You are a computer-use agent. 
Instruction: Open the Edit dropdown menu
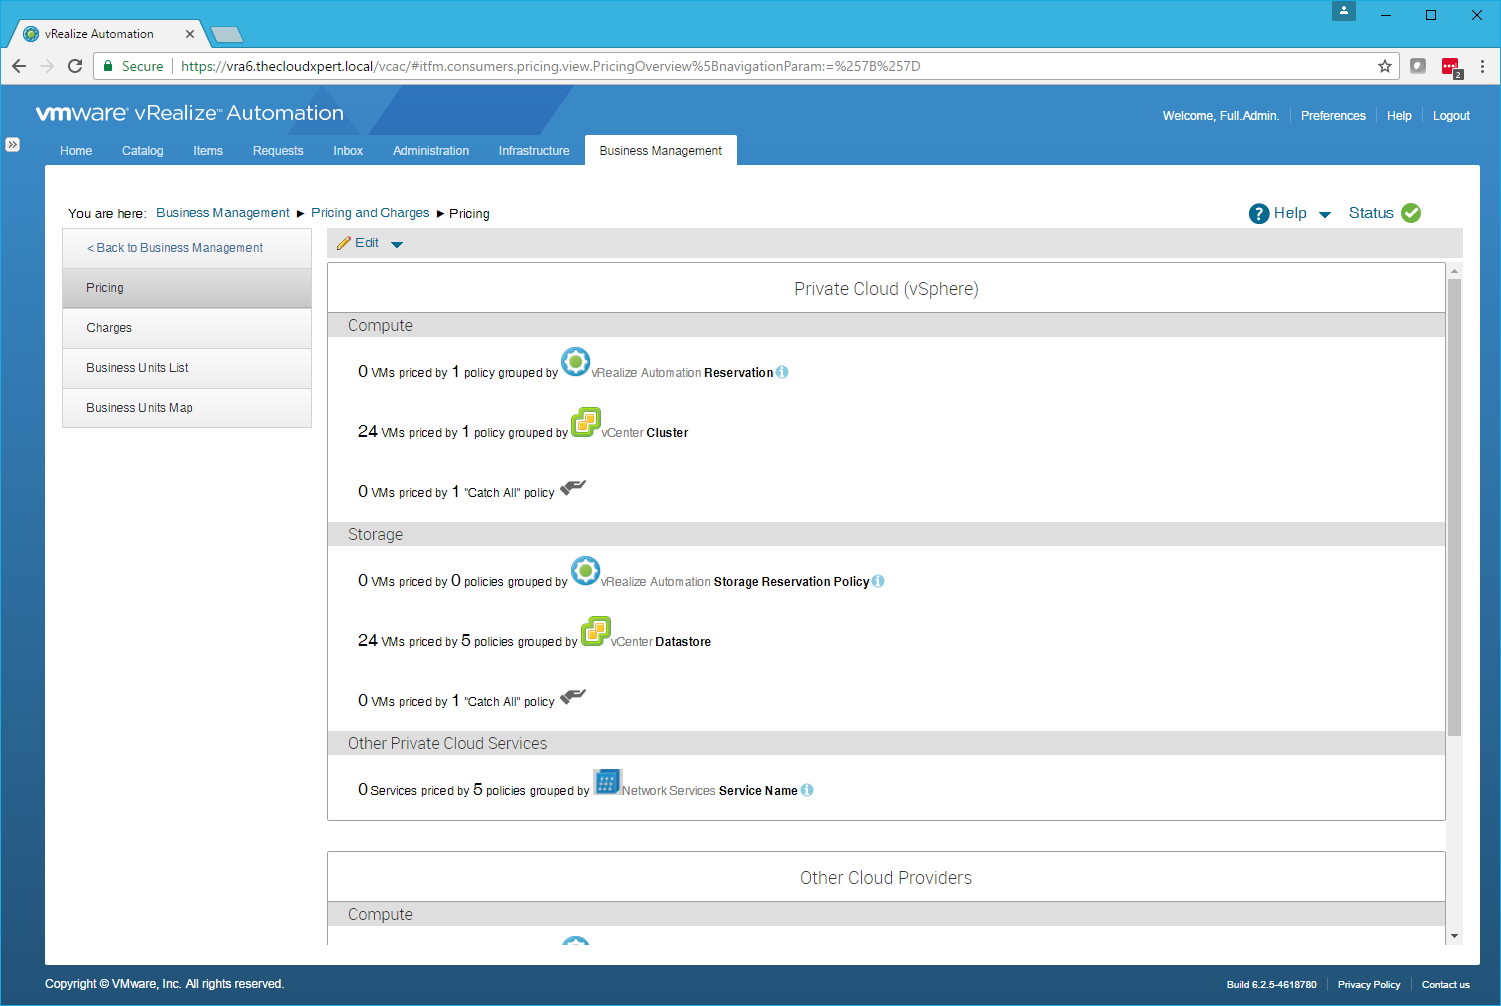397,244
